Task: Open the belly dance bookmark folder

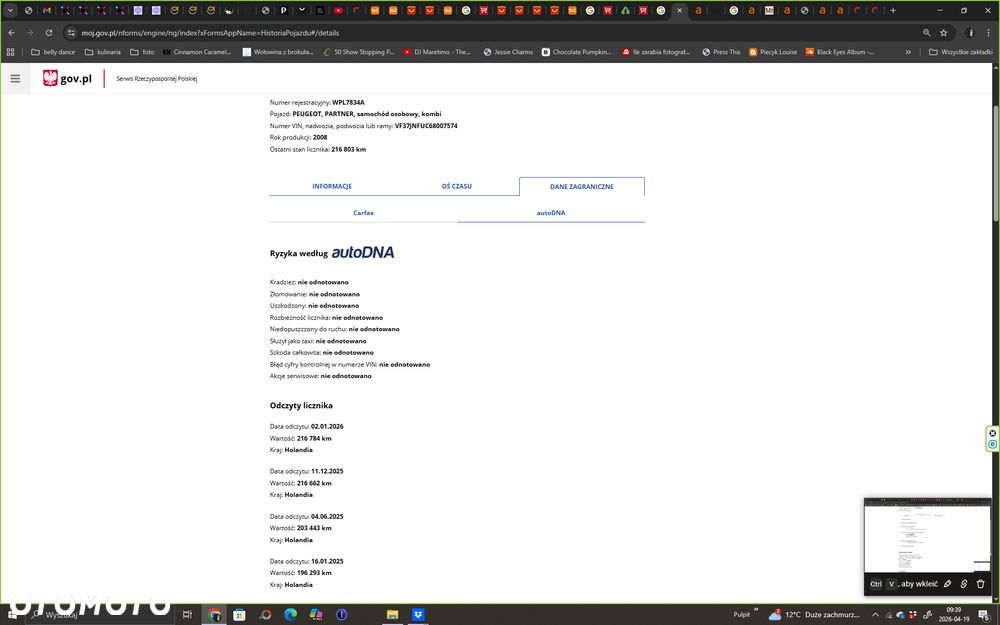Action: [x=53, y=52]
